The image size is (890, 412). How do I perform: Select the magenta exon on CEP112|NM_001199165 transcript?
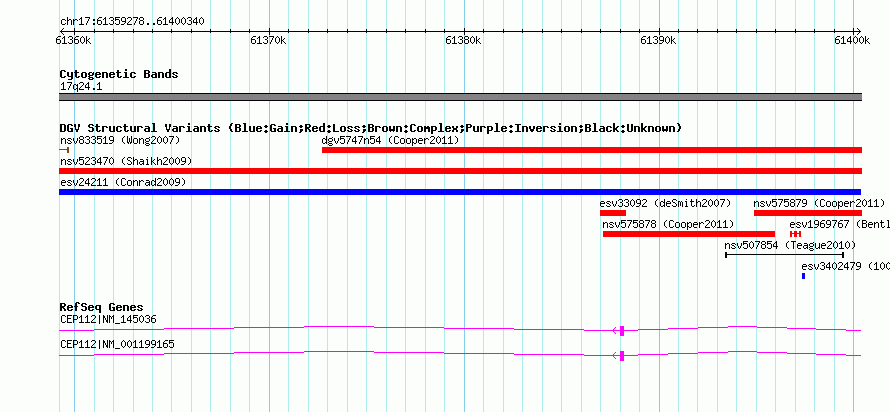tap(622, 356)
